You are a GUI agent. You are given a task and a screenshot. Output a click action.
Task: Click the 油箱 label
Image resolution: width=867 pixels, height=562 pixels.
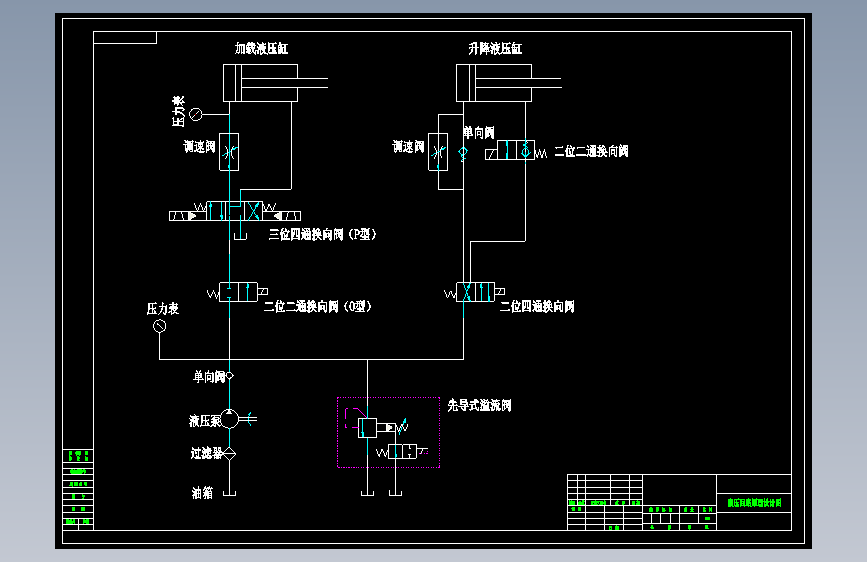tap(202, 493)
